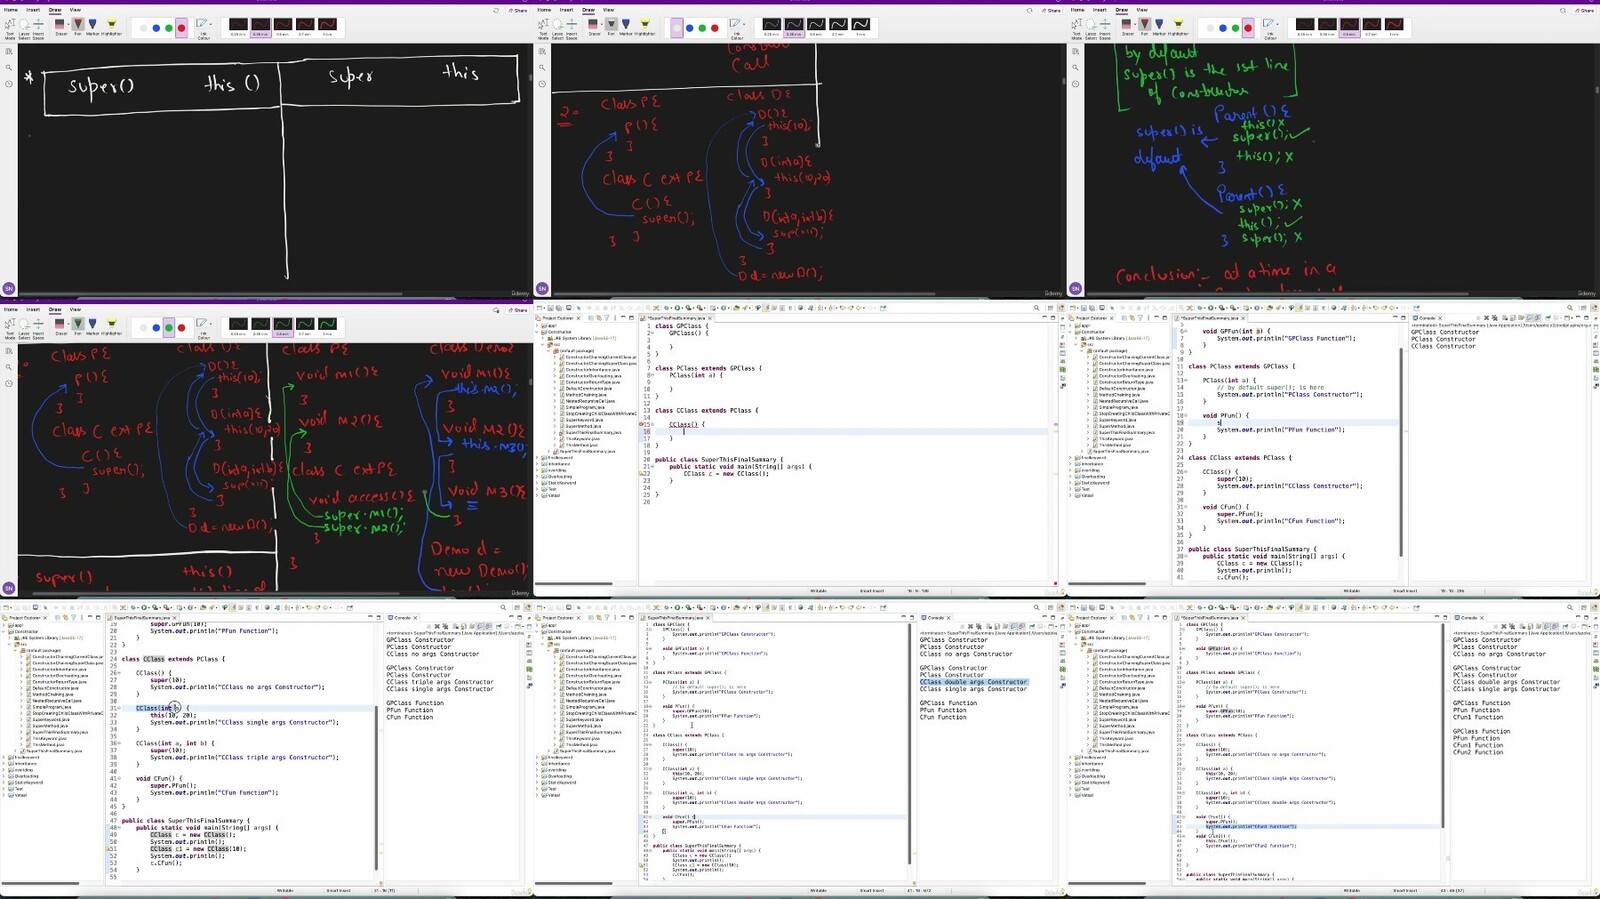Image resolution: width=1600 pixels, height=899 pixels.
Task: Open Draw tab in top-middle OneNote panel
Action: [x=588, y=10]
